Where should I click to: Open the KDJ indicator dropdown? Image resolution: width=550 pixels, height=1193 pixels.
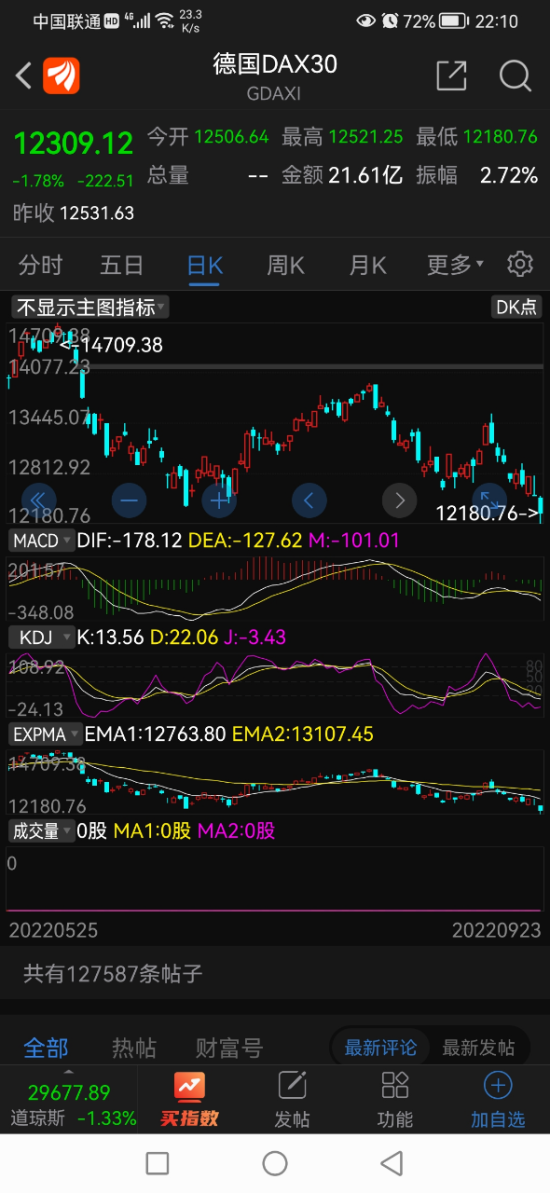tap(41, 637)
